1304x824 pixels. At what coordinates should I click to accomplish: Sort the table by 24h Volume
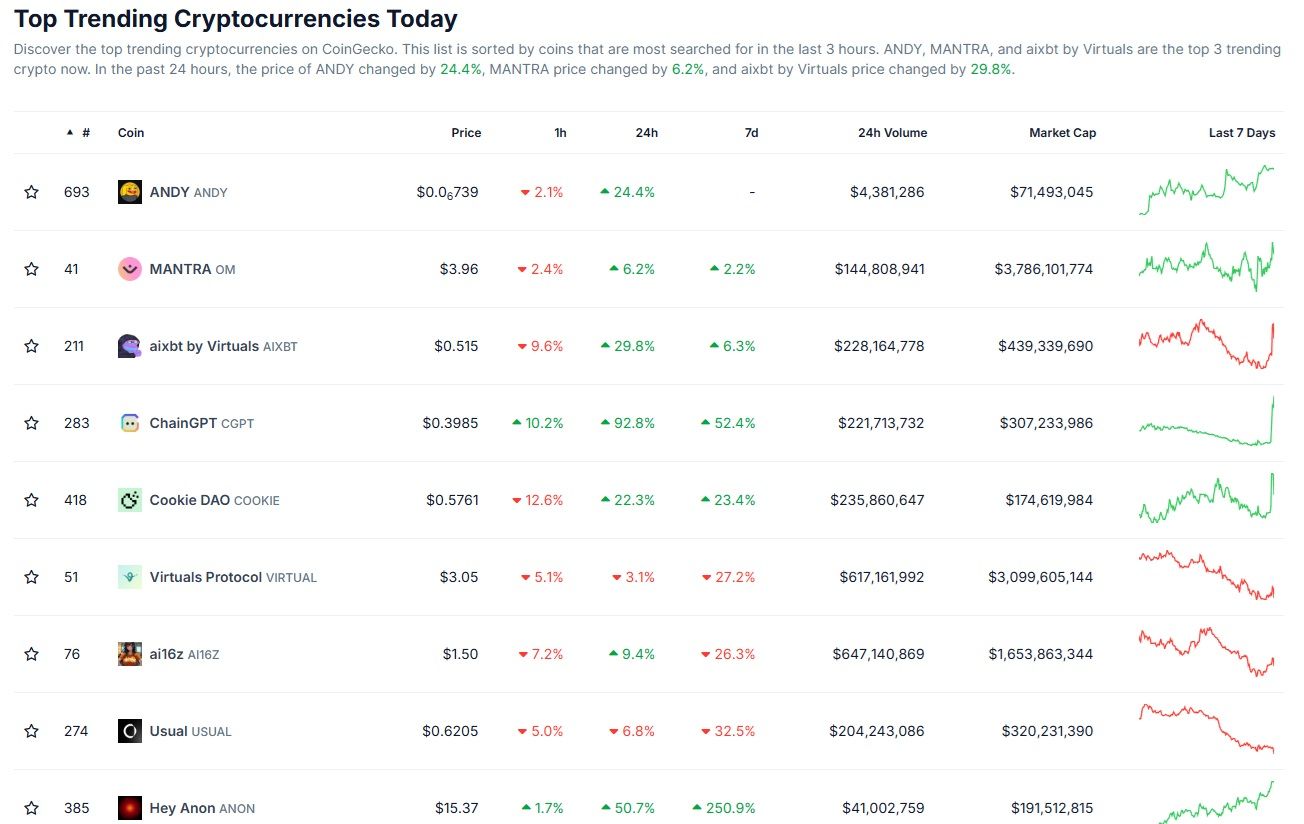pos(892,133)
